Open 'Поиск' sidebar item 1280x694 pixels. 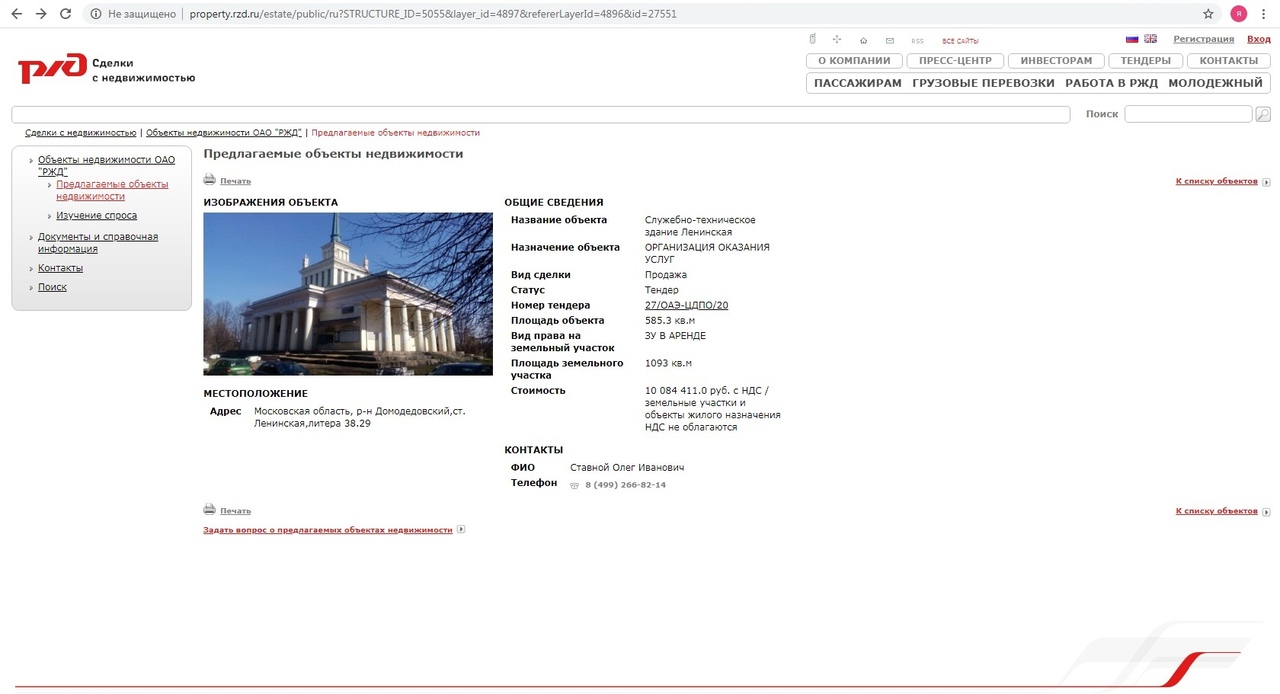click(x=52, y=287)
